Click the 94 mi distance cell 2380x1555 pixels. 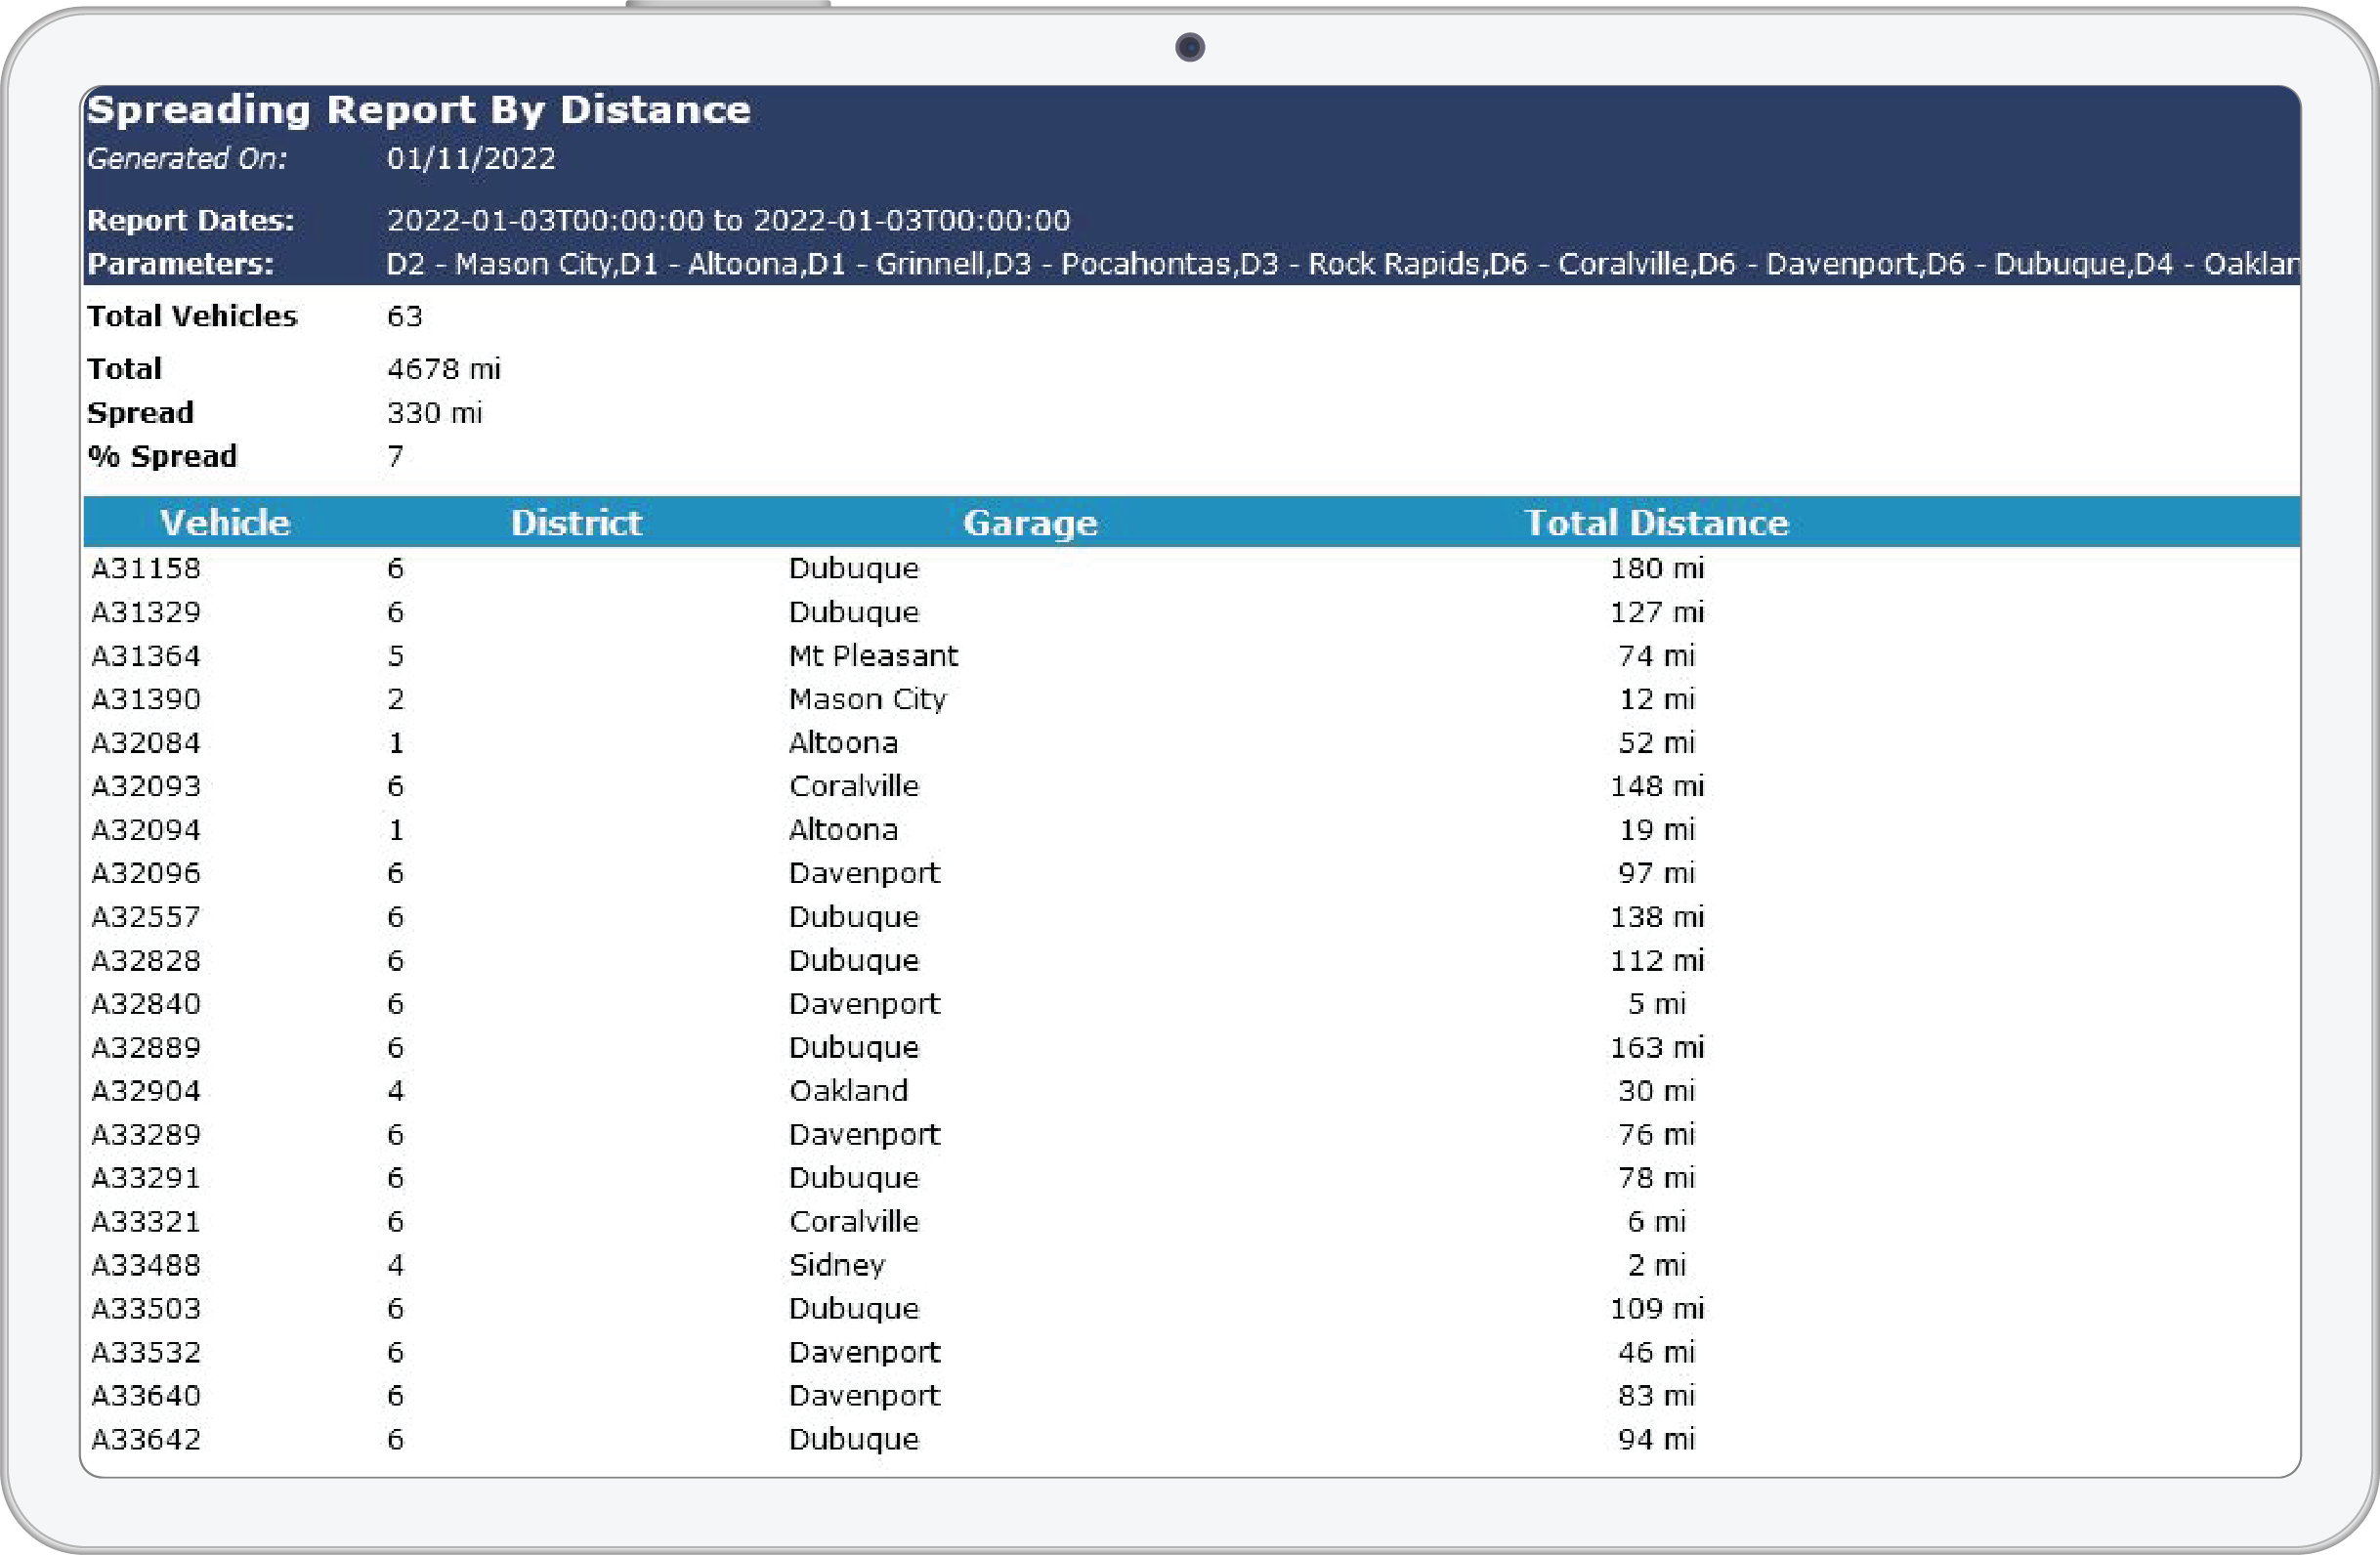tap(1657, 1440)
